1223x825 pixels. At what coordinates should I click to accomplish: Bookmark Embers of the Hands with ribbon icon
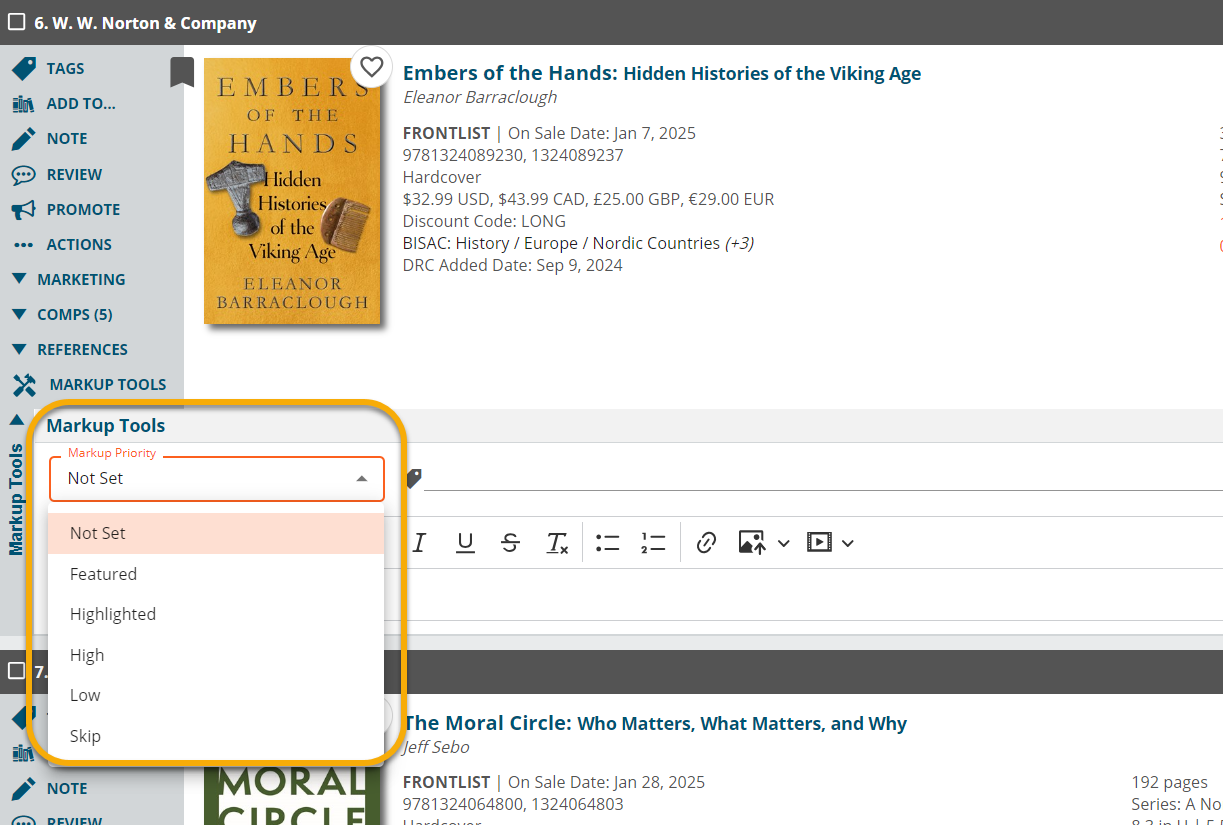pos(181,72)
